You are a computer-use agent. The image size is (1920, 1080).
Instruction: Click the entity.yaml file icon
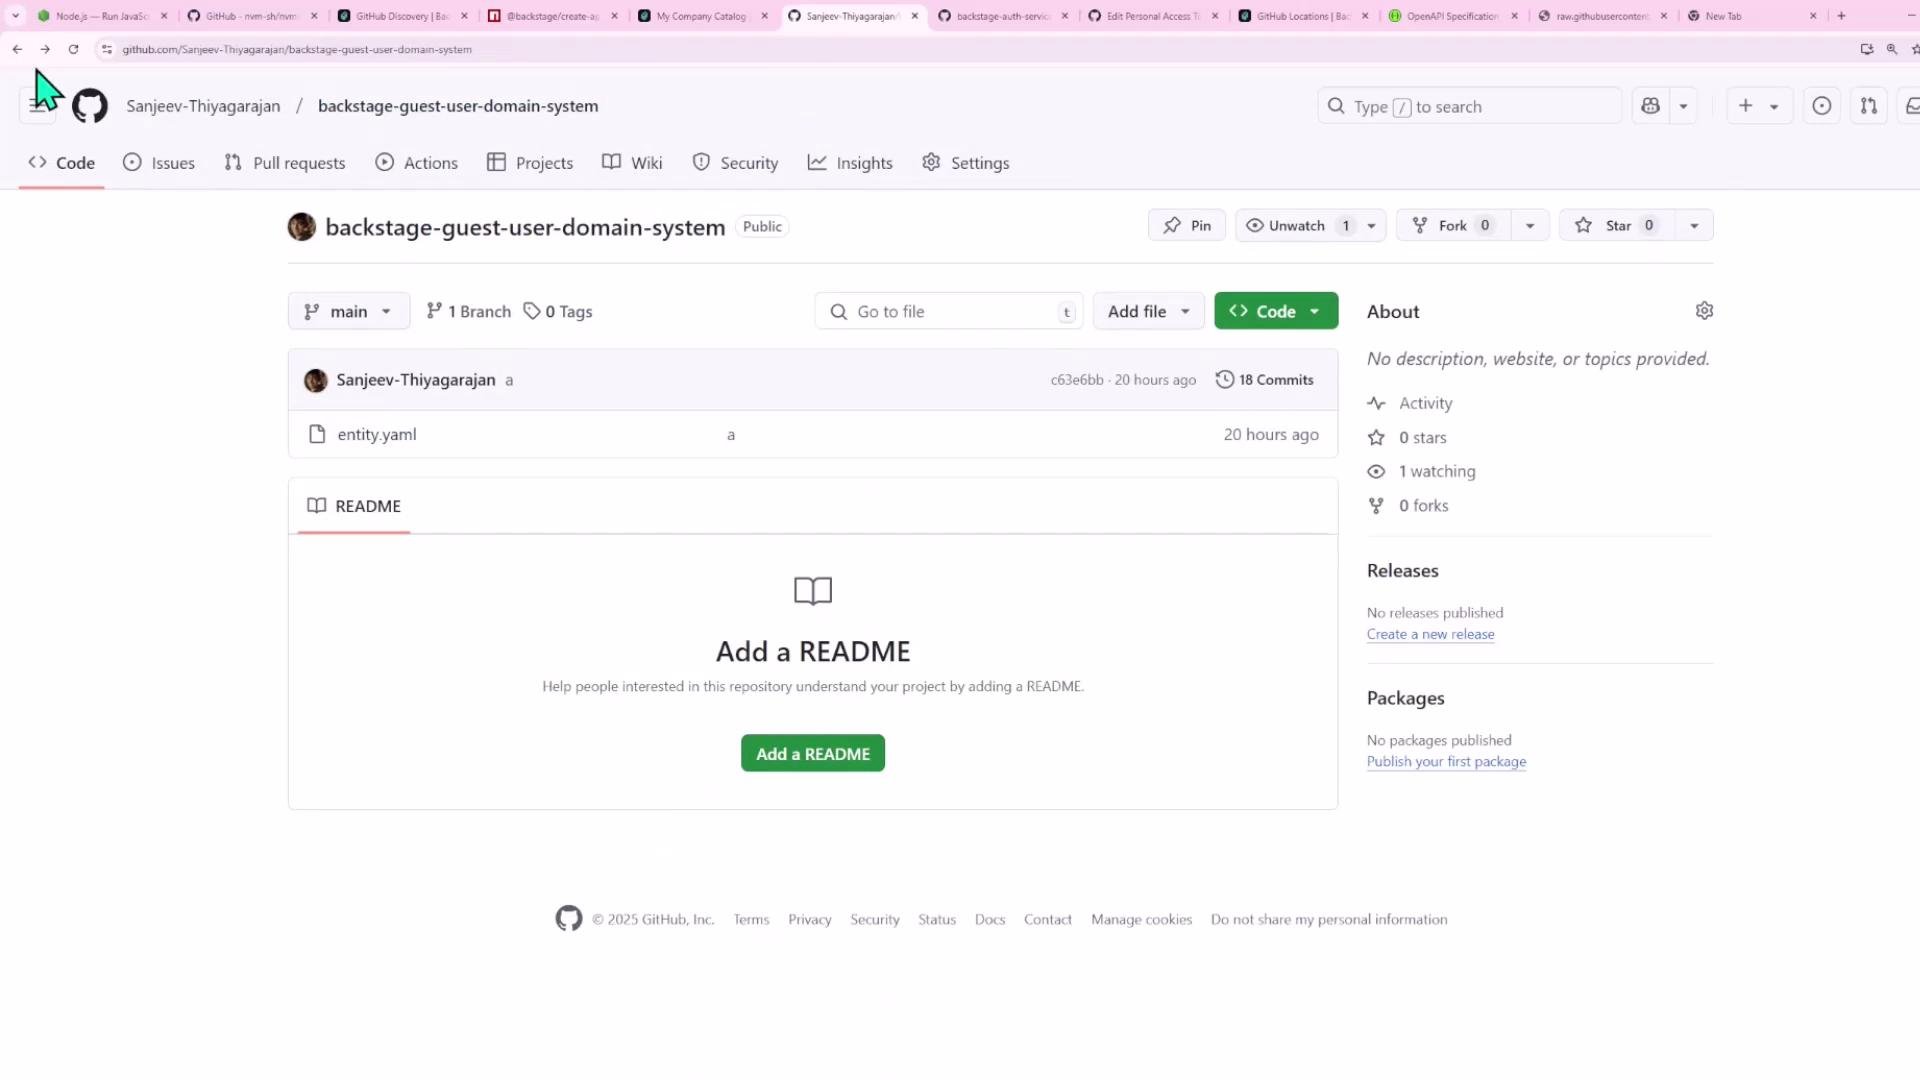pyautogui.click(x=317, y=434)
